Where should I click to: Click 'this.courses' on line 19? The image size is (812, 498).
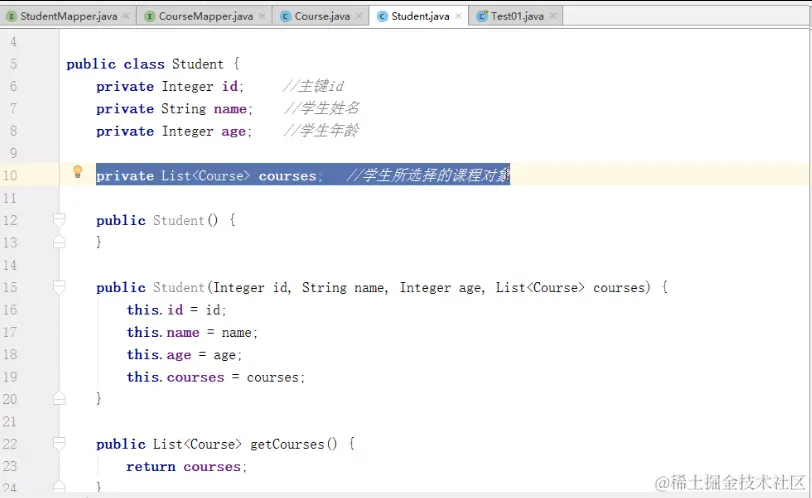coord(176,377)
